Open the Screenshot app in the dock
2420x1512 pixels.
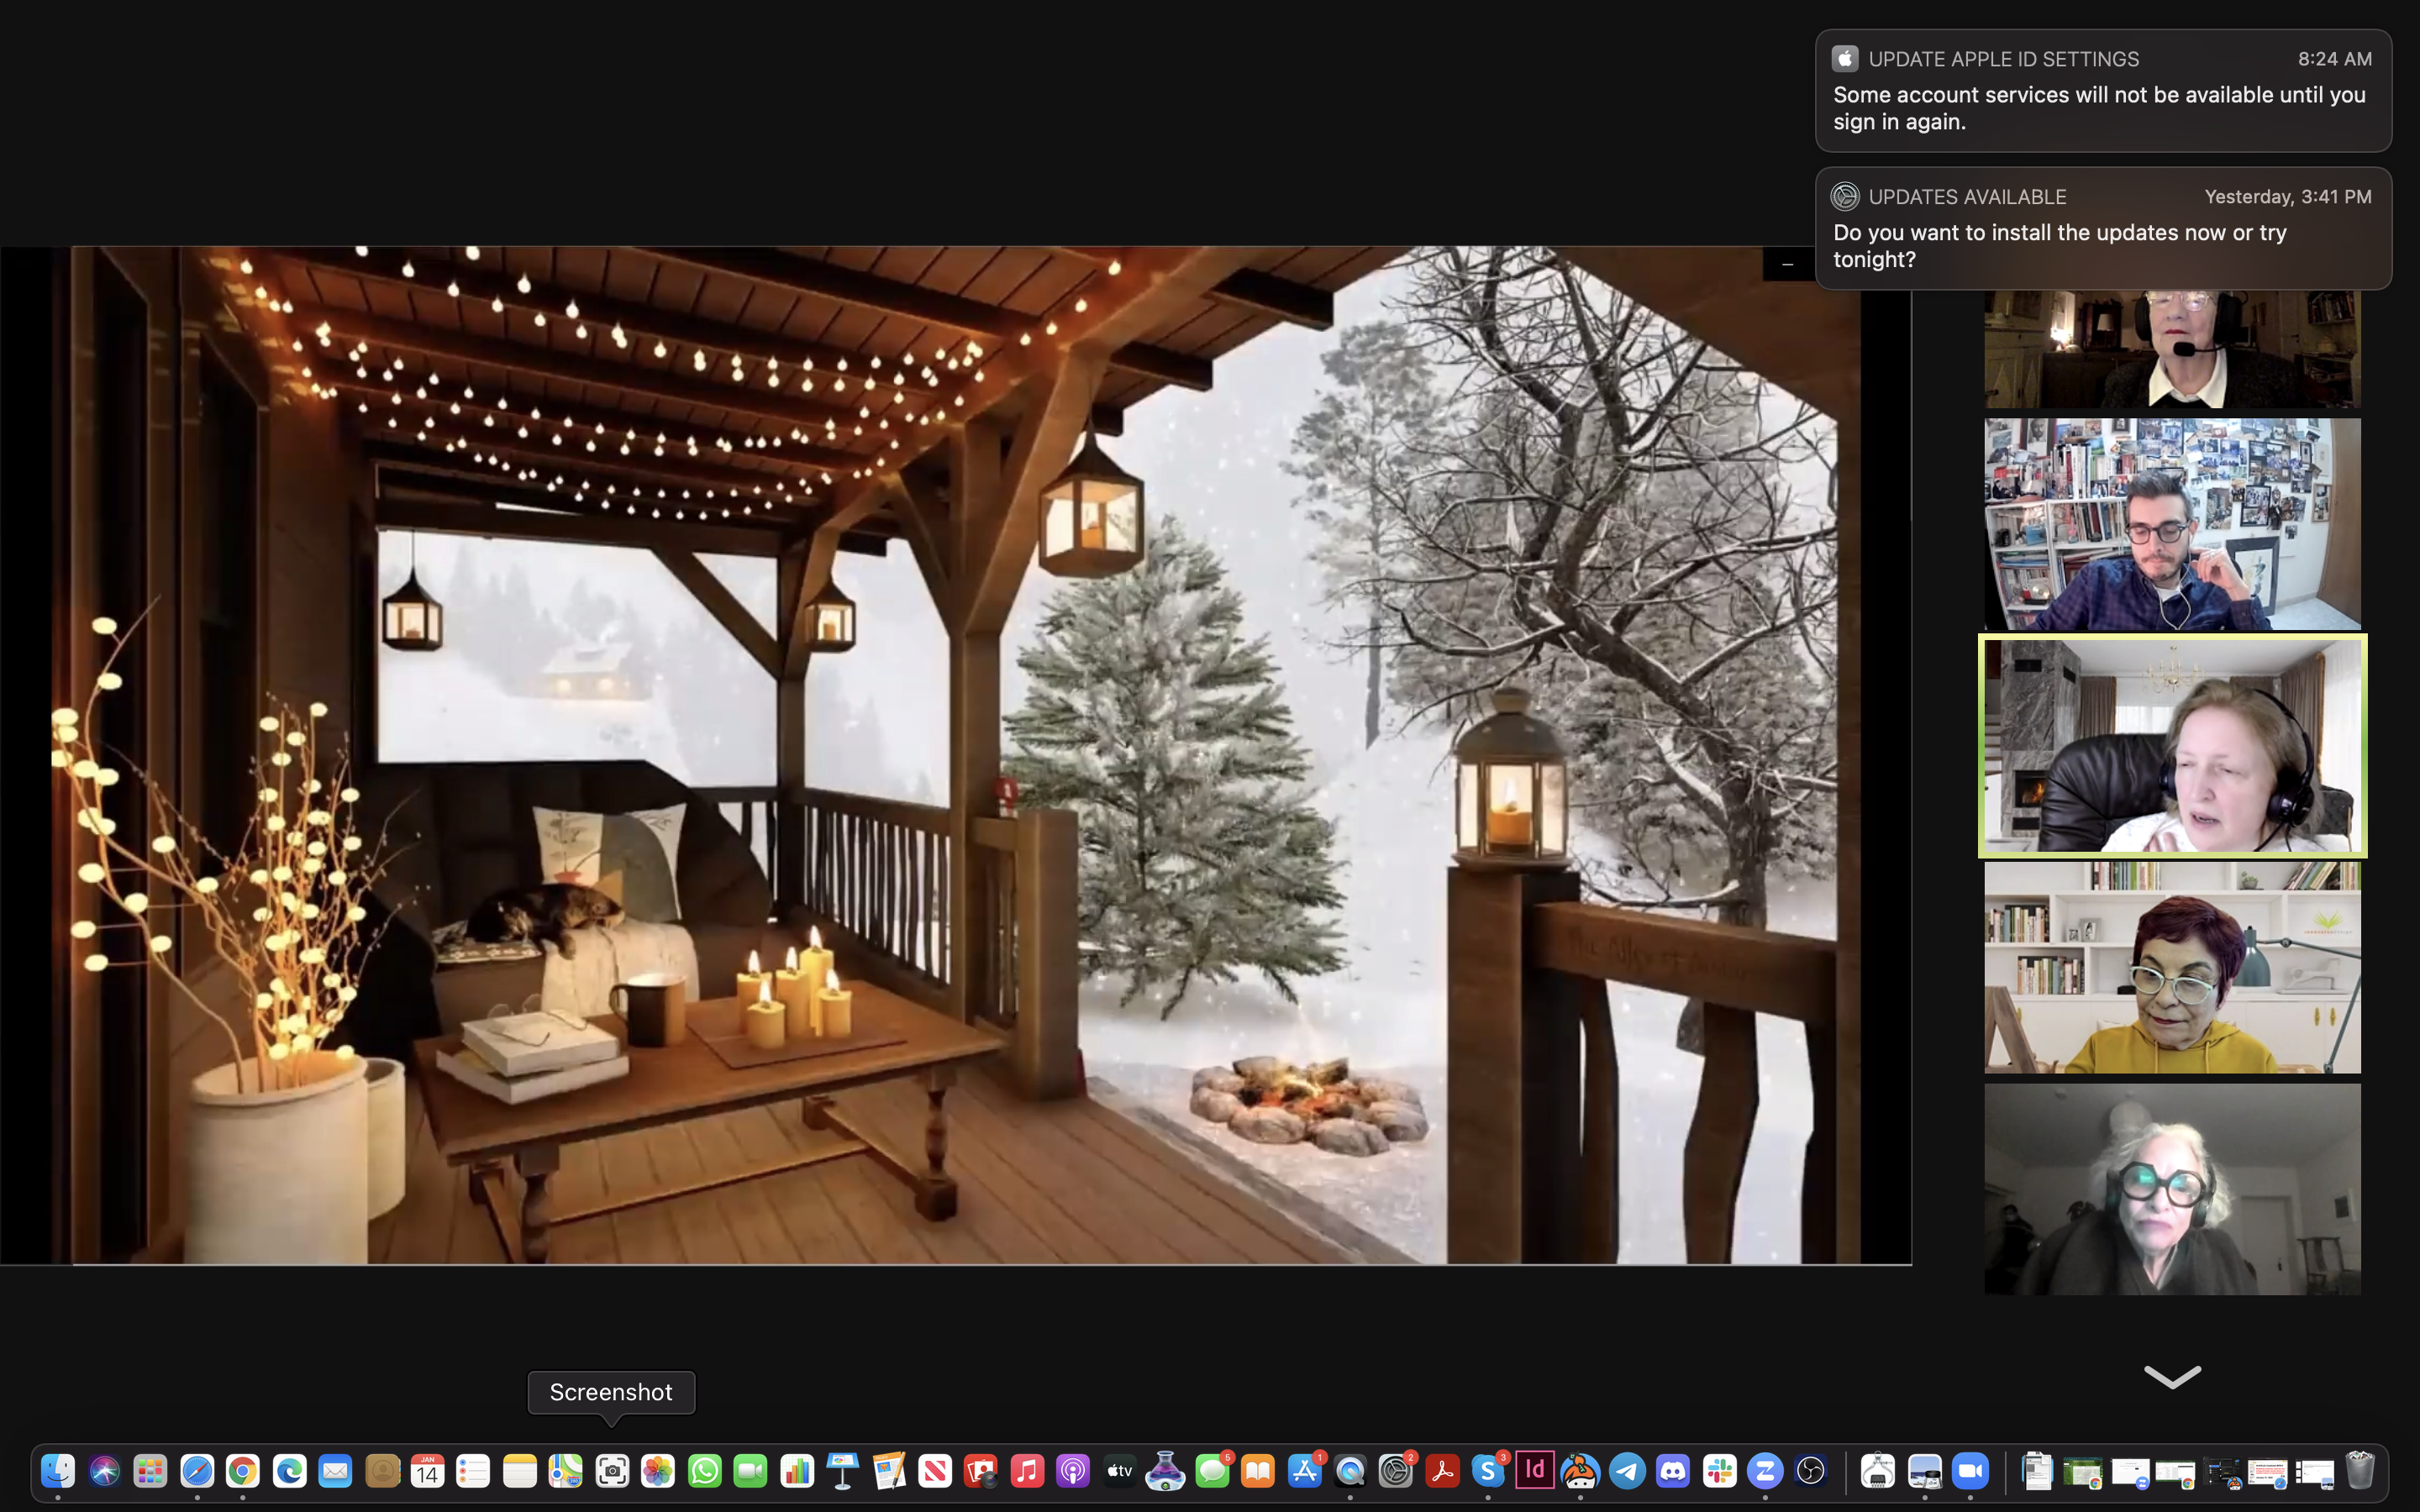coord(612,1471)
